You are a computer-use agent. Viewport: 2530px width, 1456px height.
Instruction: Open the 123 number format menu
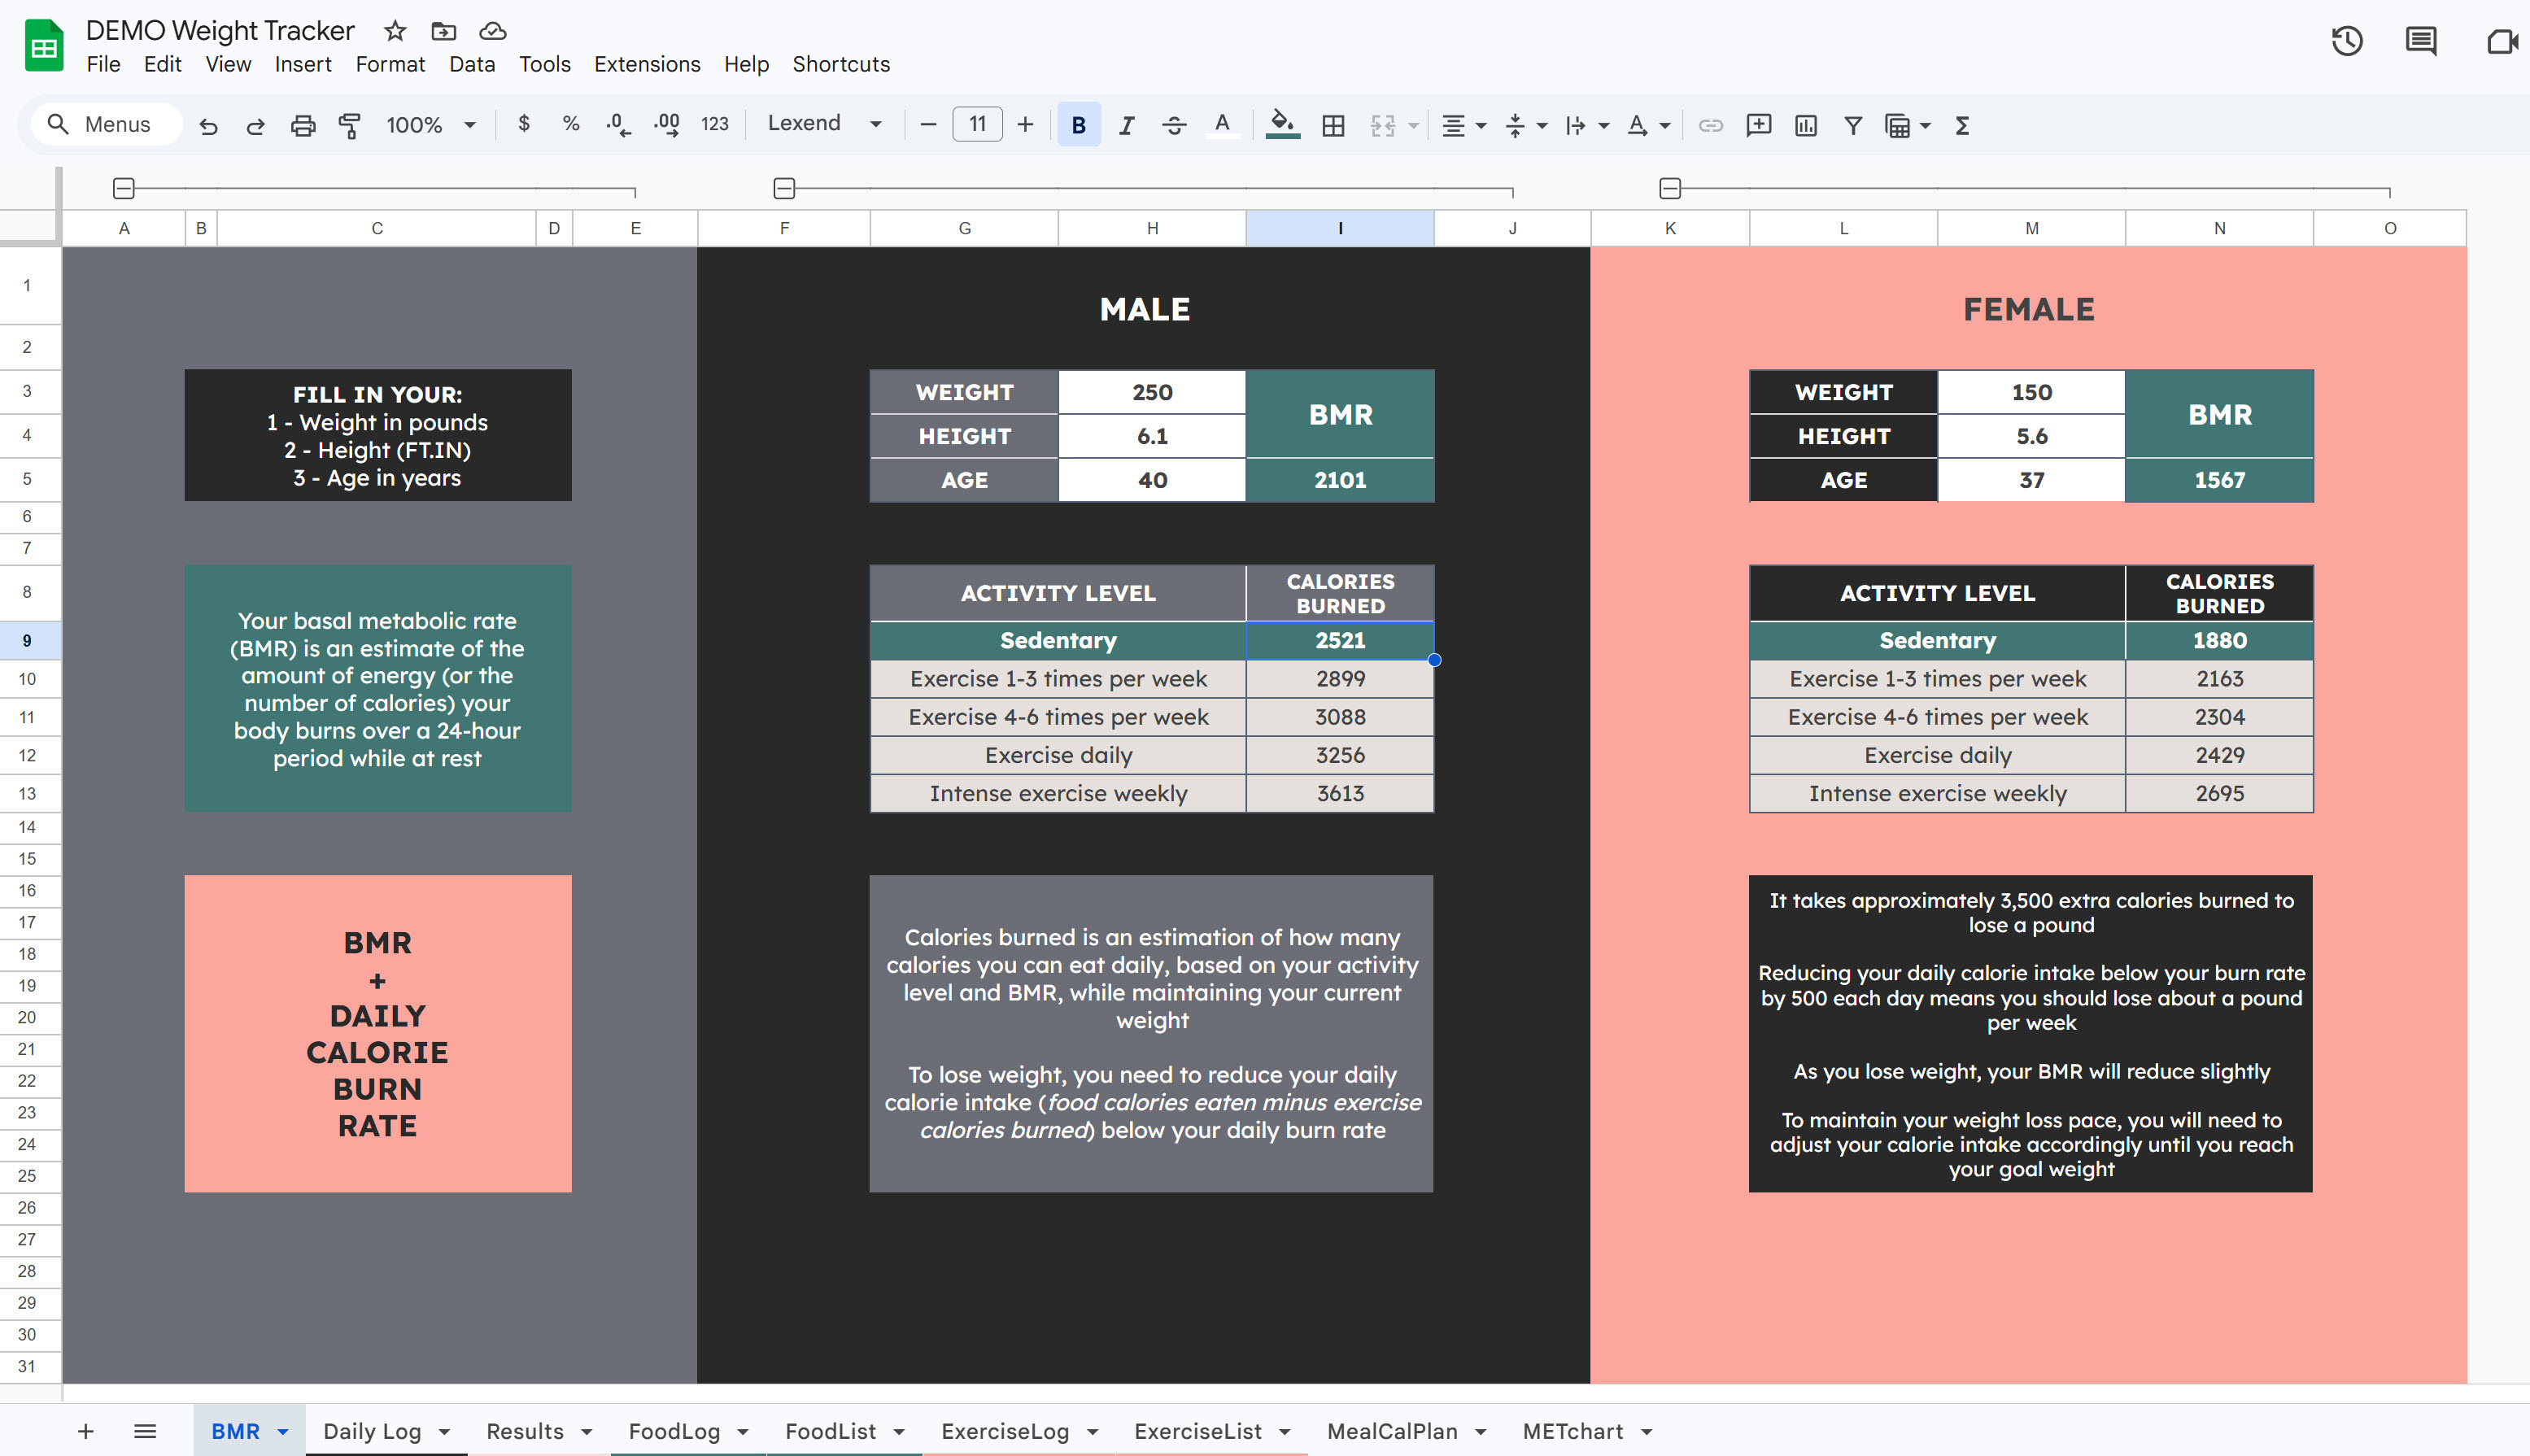[x=714, y=124]
